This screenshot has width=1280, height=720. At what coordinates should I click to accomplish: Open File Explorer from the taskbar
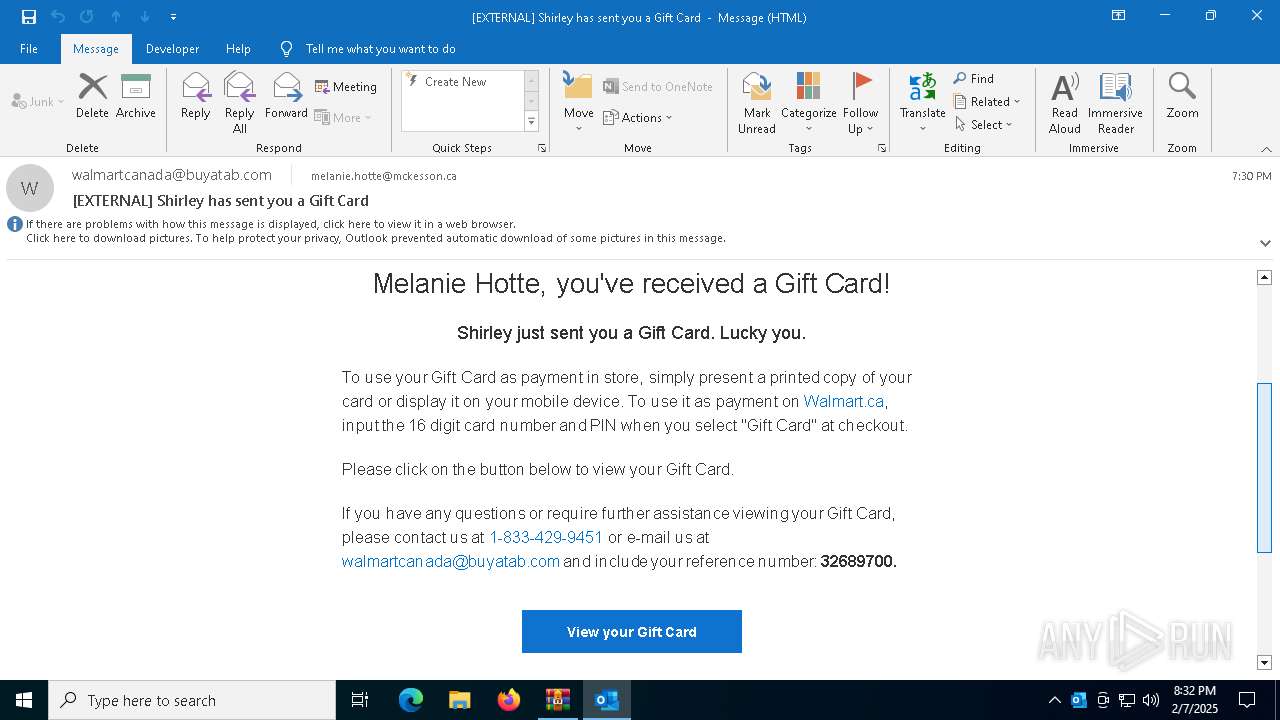pyautogui.click(x=459, y=700)
